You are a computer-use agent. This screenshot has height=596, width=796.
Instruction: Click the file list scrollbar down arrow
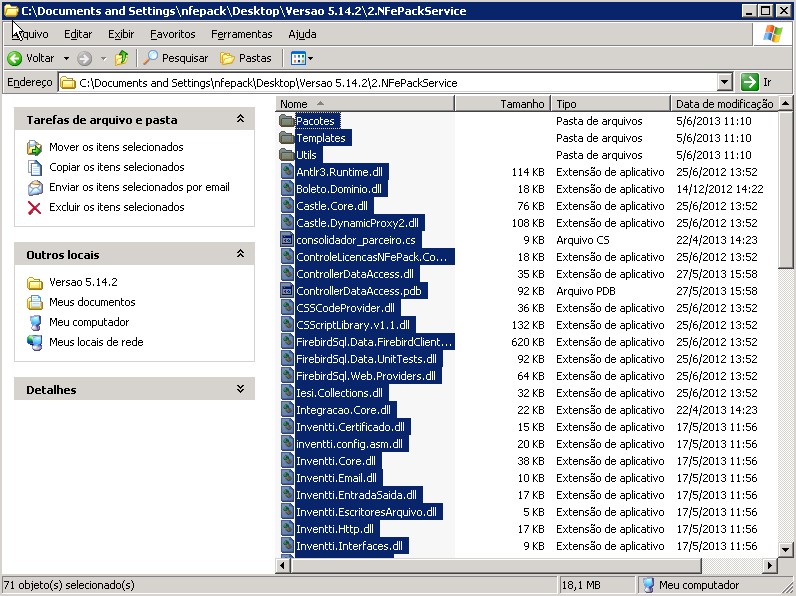coord(786,549)
